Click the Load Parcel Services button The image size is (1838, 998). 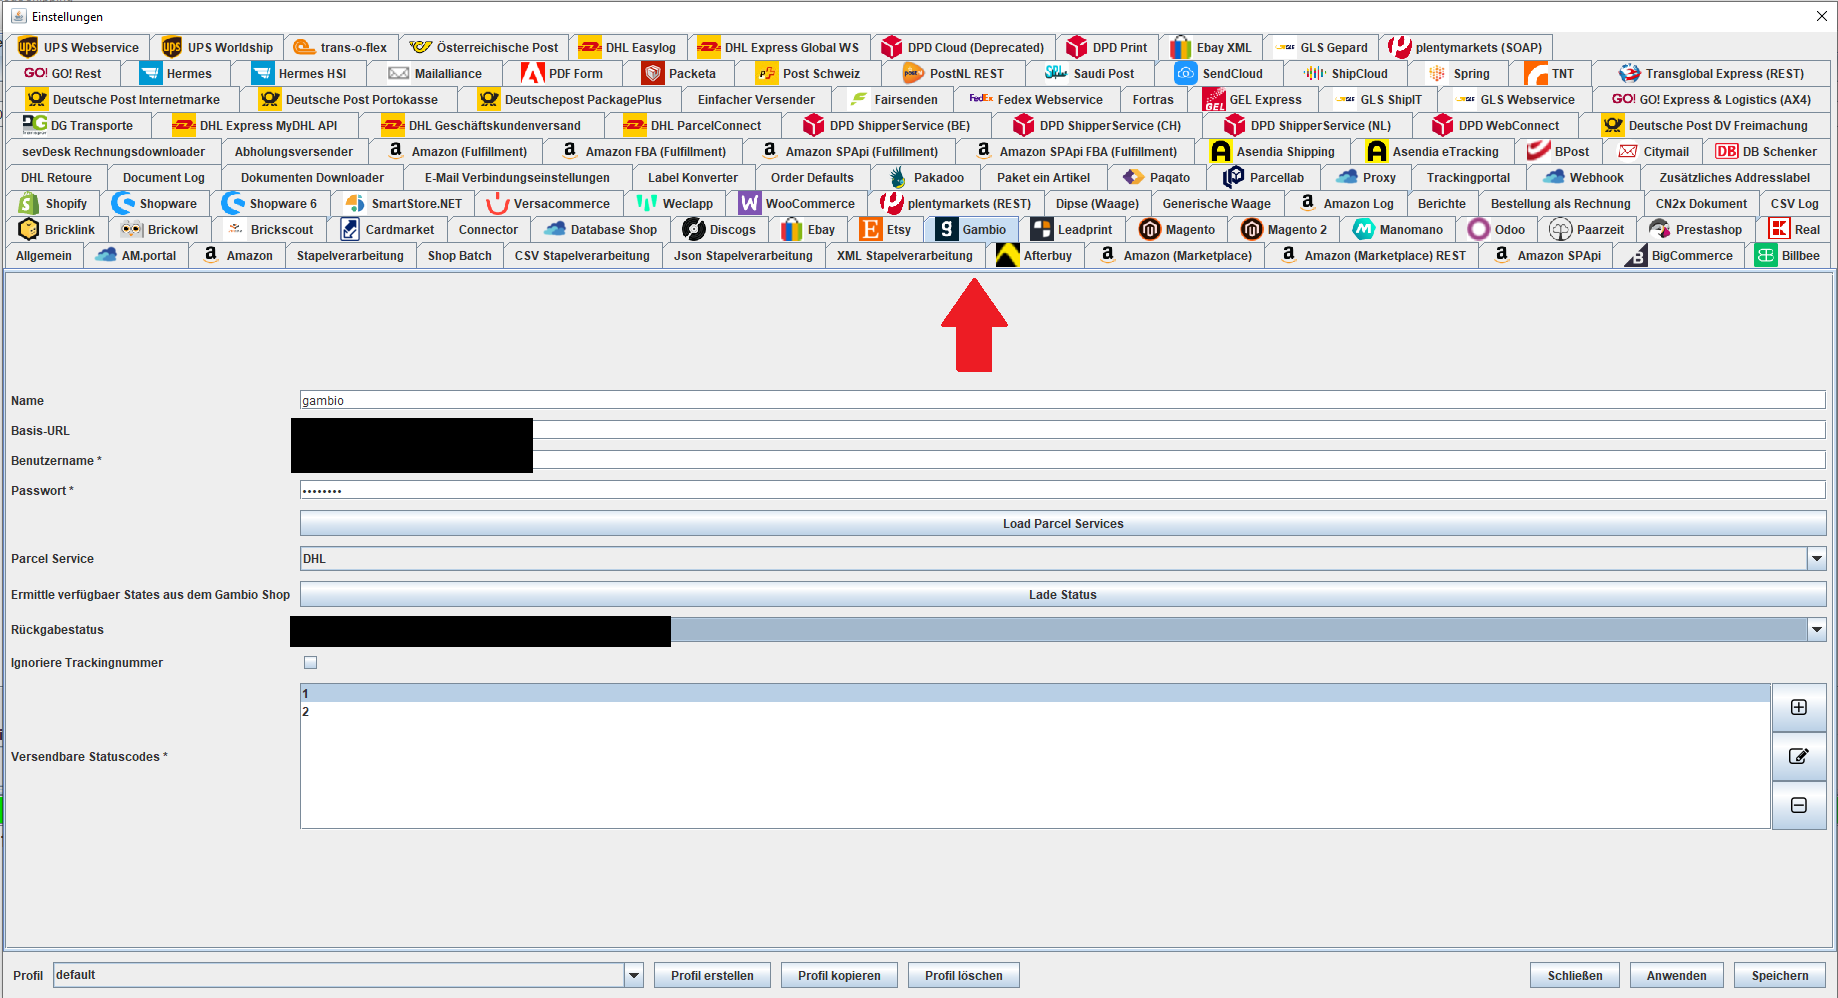point(1063,523)
